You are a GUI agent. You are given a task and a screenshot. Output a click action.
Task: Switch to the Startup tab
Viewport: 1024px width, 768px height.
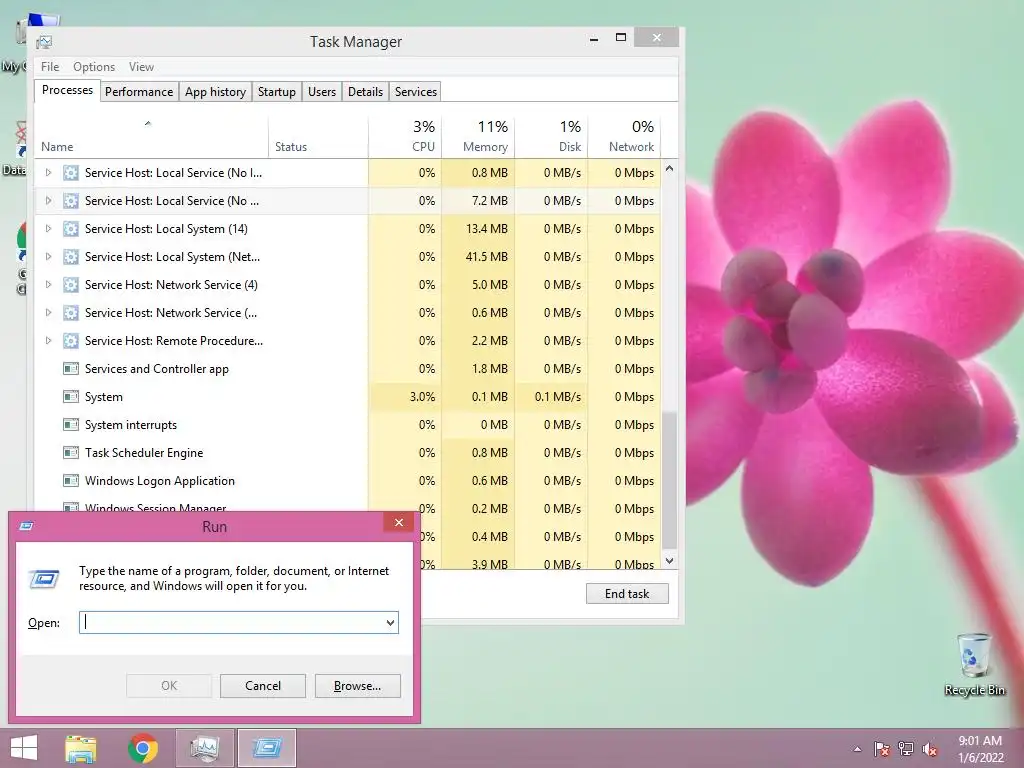pos(277,91)
